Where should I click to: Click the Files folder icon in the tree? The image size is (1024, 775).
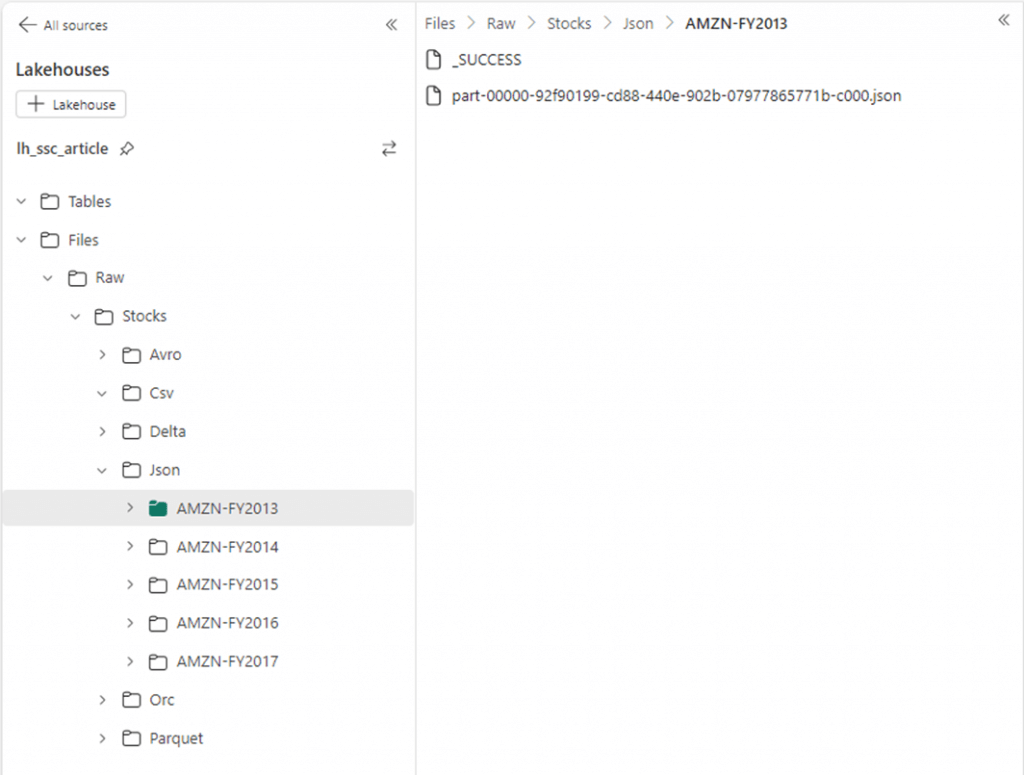(x=50, y=240)
